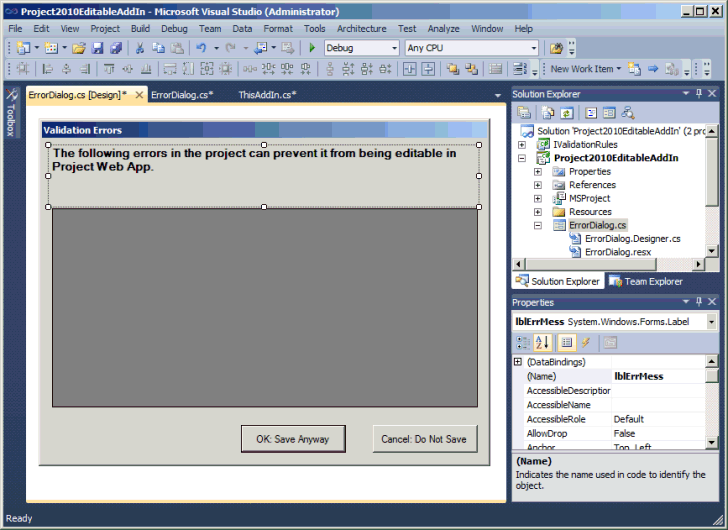Viewport: 728px width, 530px height.
Task: Click the Solution Explorer Refresh icon
Action: (566, 113)
